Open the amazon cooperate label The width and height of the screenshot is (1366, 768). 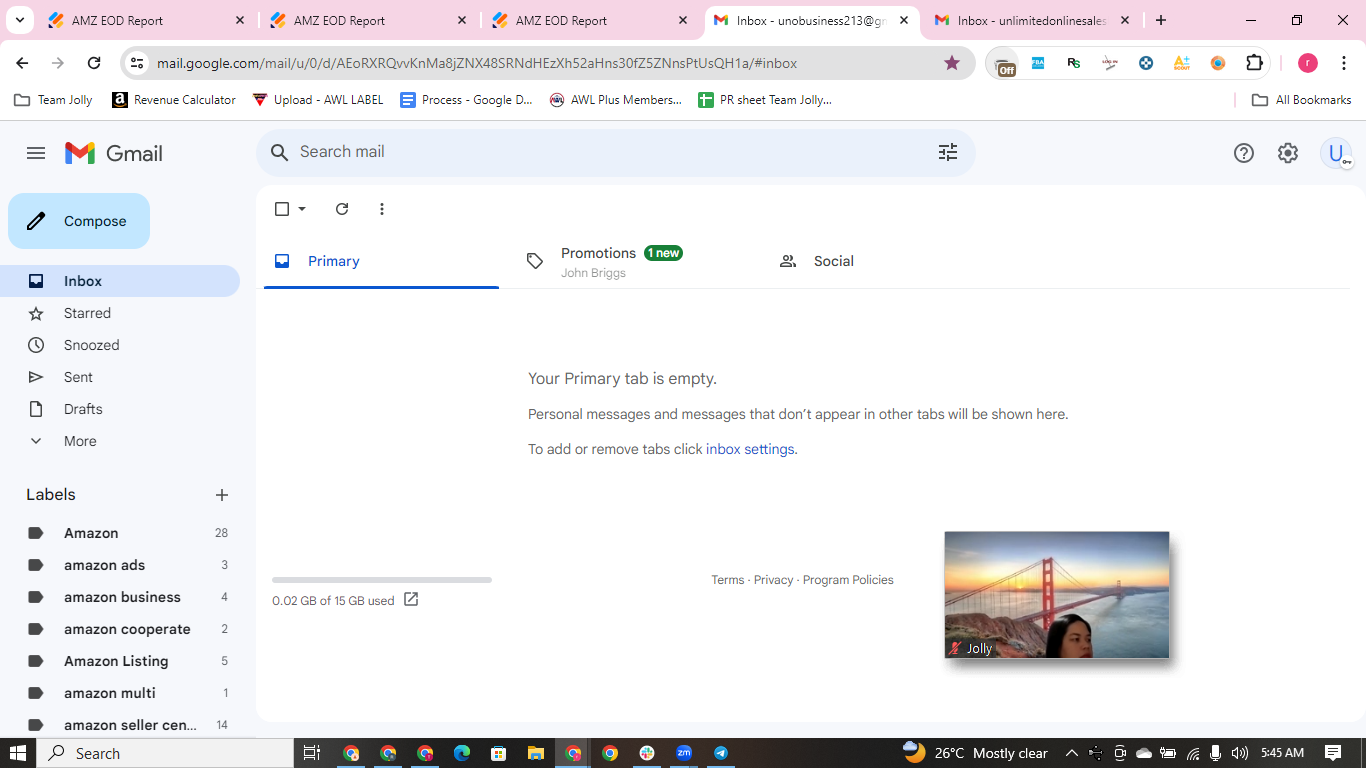(x=120, y=629)
